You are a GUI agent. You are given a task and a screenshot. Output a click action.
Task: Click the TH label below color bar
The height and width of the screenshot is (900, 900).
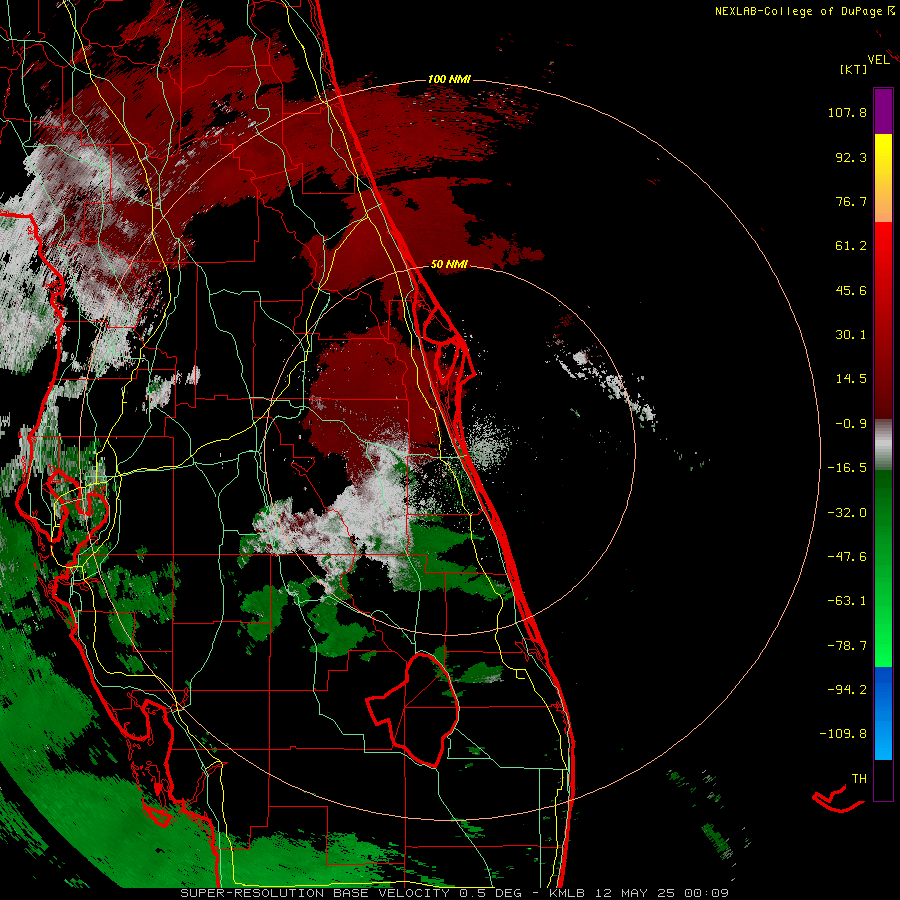(859, 779)
